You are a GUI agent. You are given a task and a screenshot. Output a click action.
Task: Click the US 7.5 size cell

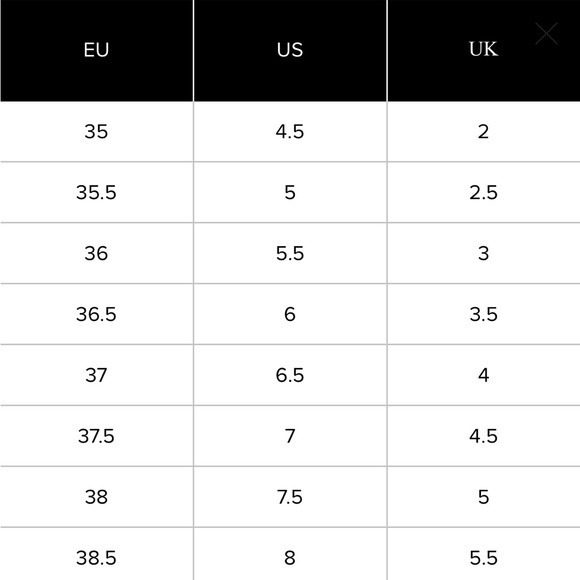[290, 497]
